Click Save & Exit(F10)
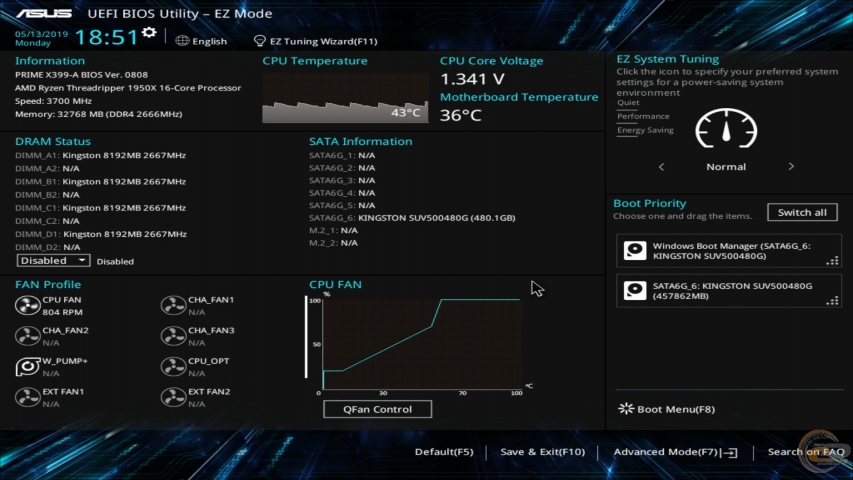 pos(542,452)
